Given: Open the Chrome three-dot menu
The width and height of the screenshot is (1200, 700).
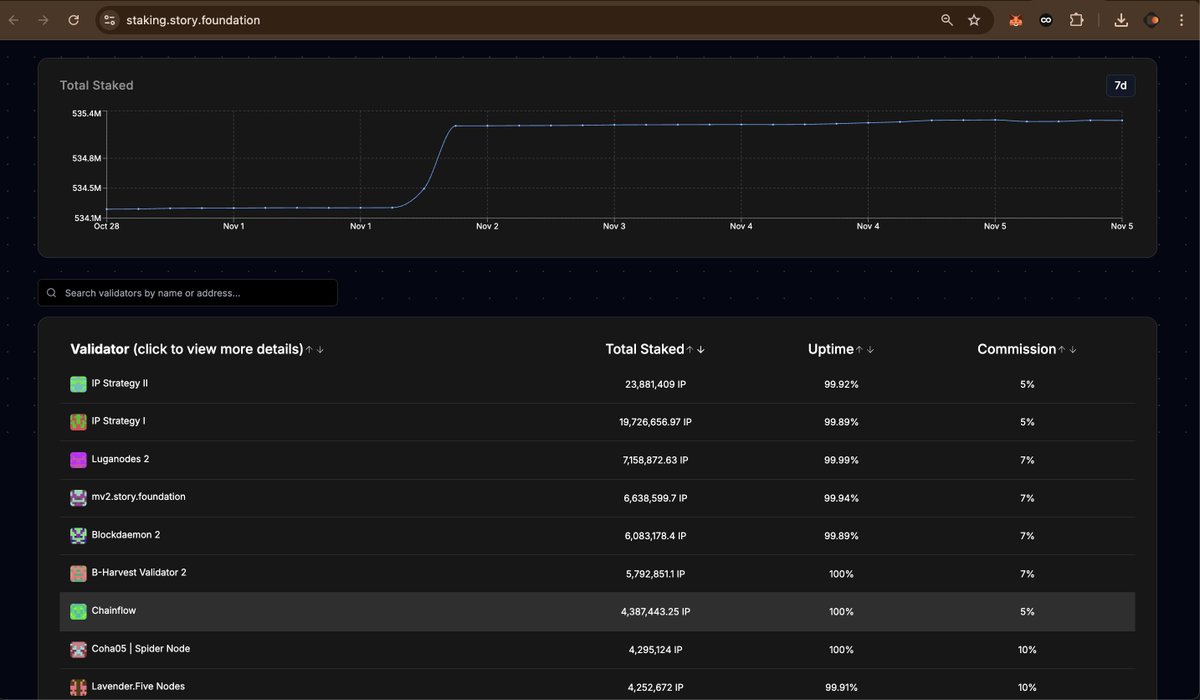Looking at the screenshot, I should (1182, 19).
